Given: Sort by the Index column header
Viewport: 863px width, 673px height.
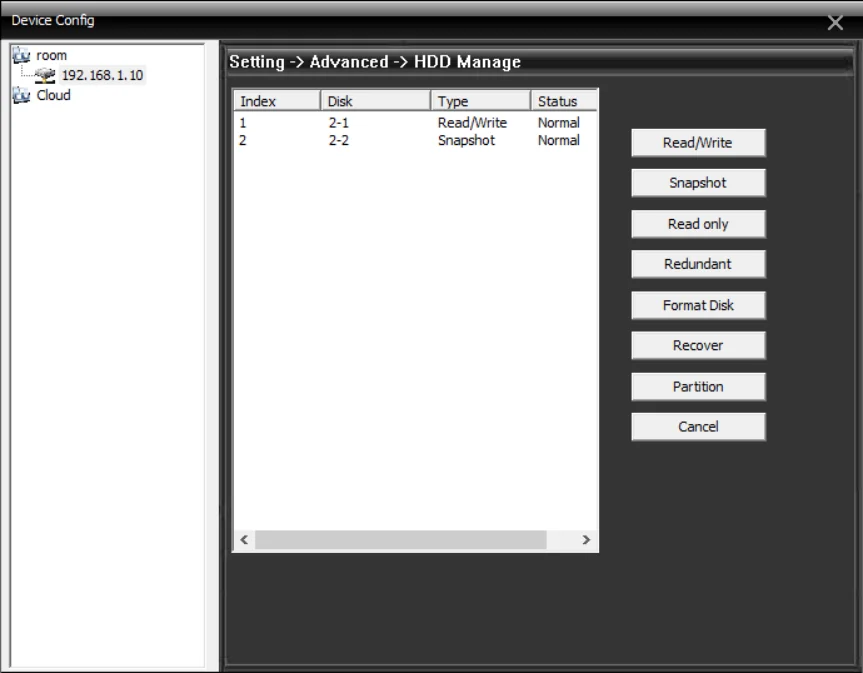Looking at the screenshot, I should [x=276, y=101].
